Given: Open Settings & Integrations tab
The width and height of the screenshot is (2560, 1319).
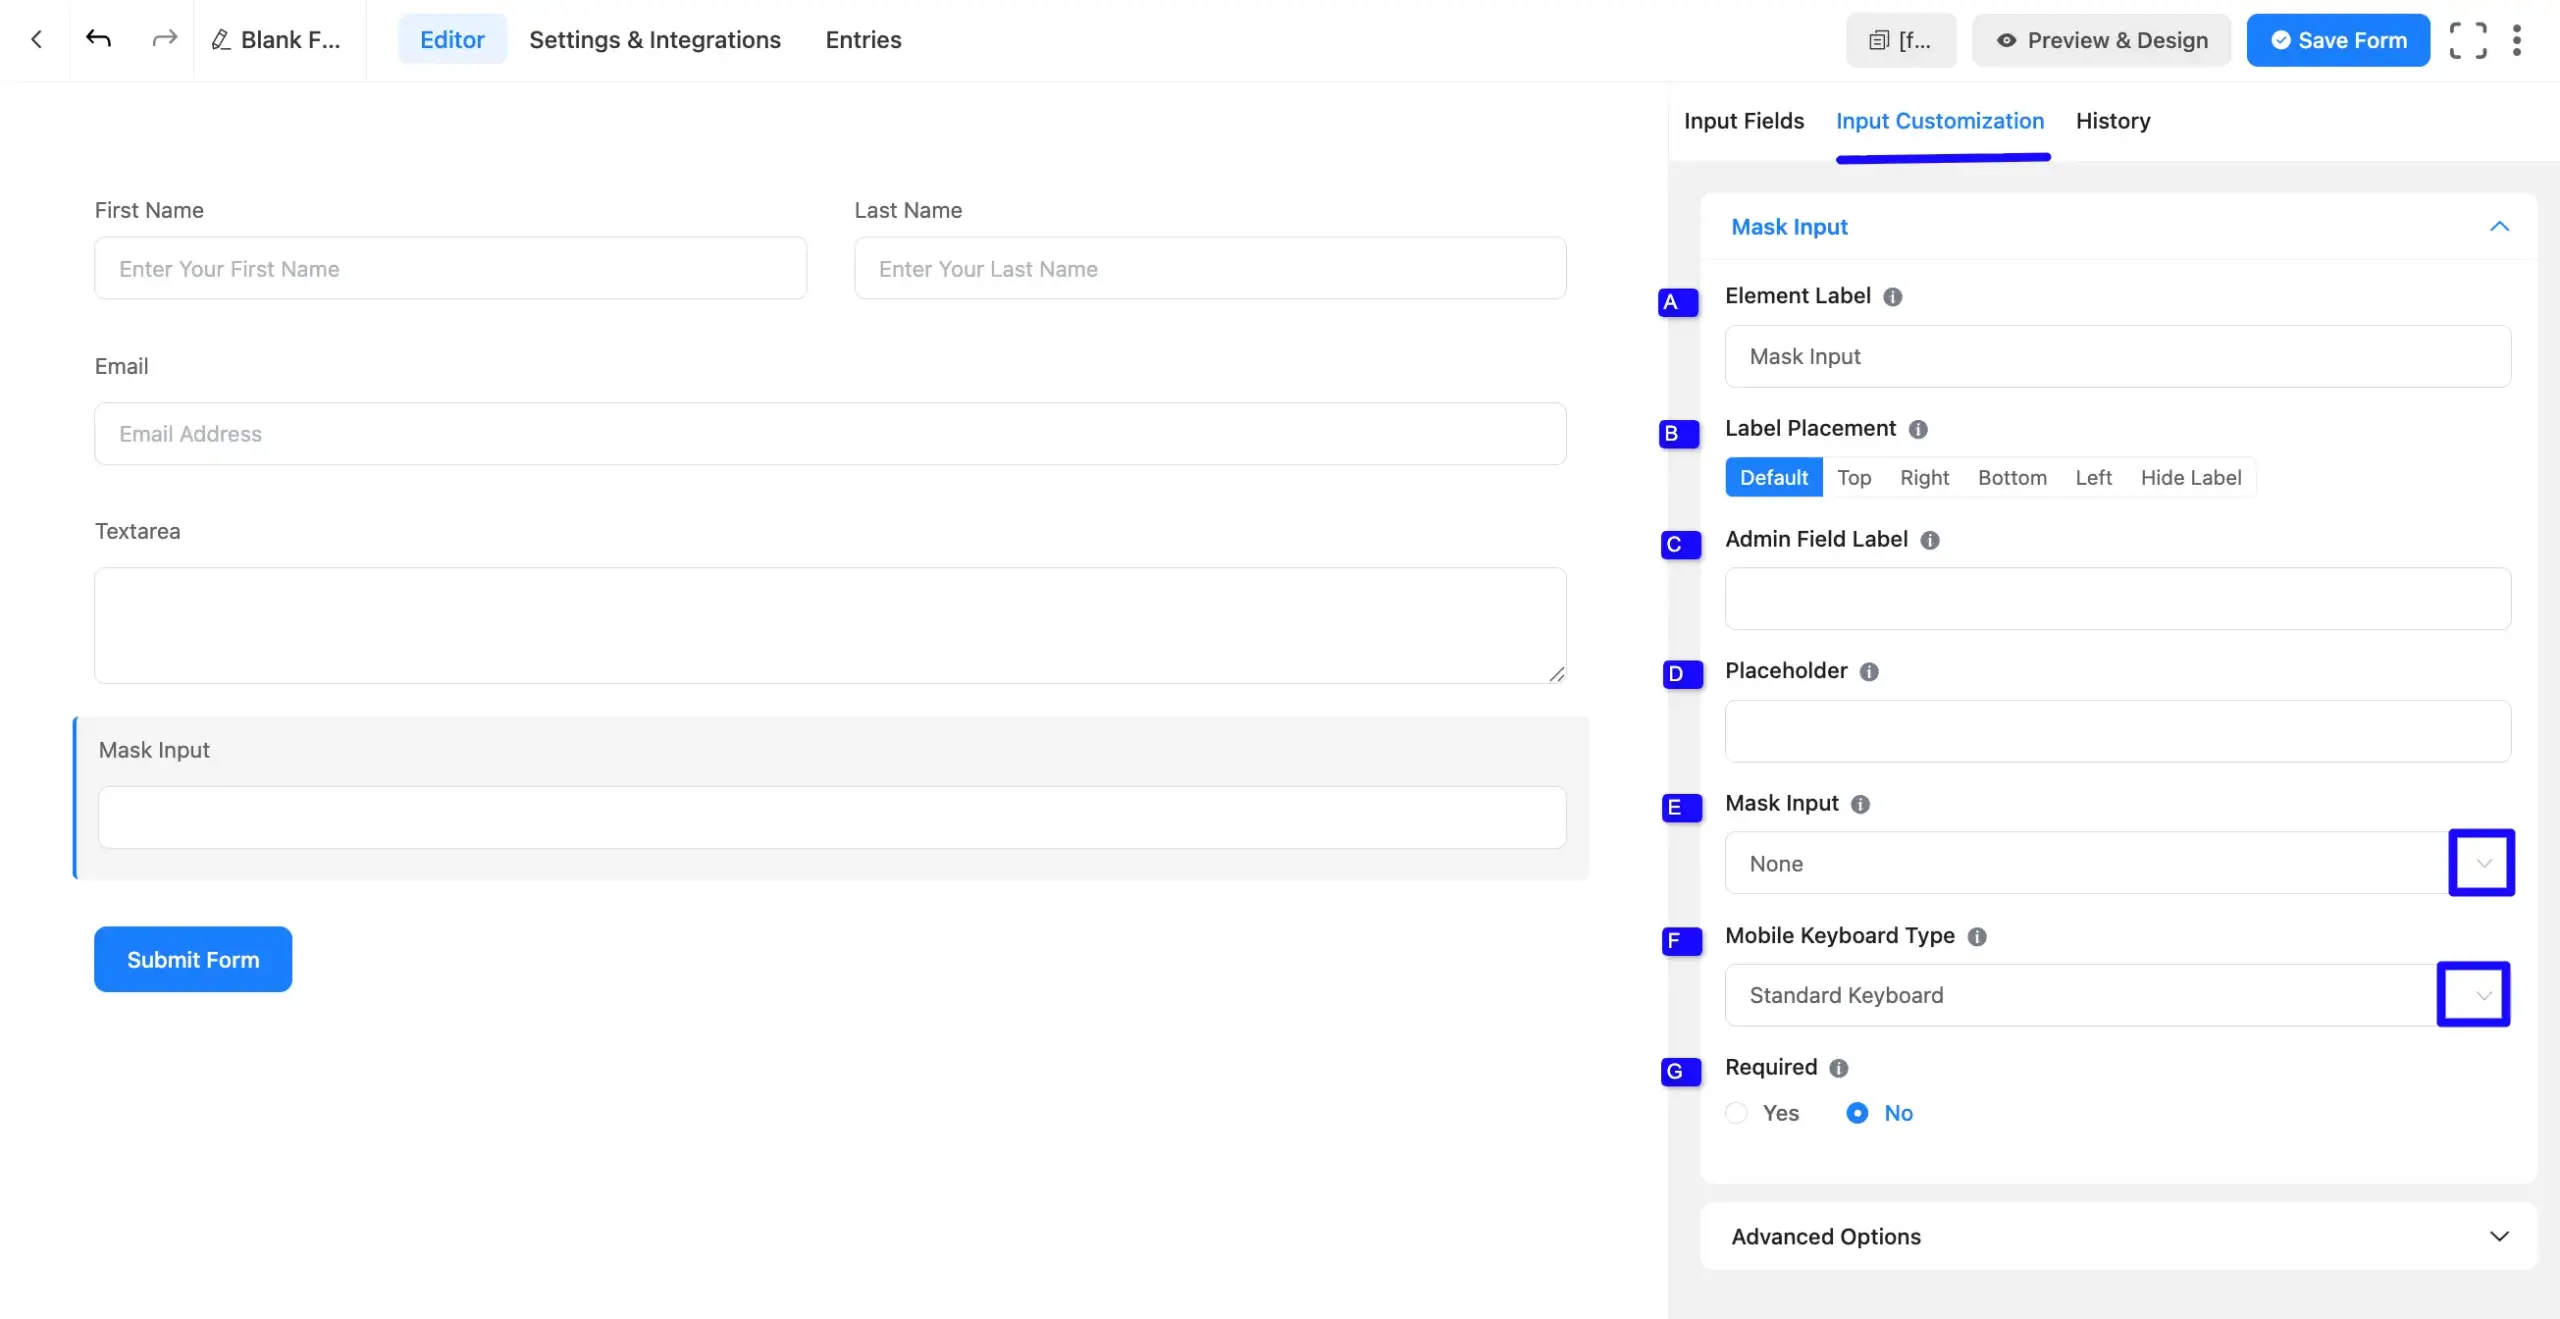Looking at the screenshot, I should pos(654,40).
